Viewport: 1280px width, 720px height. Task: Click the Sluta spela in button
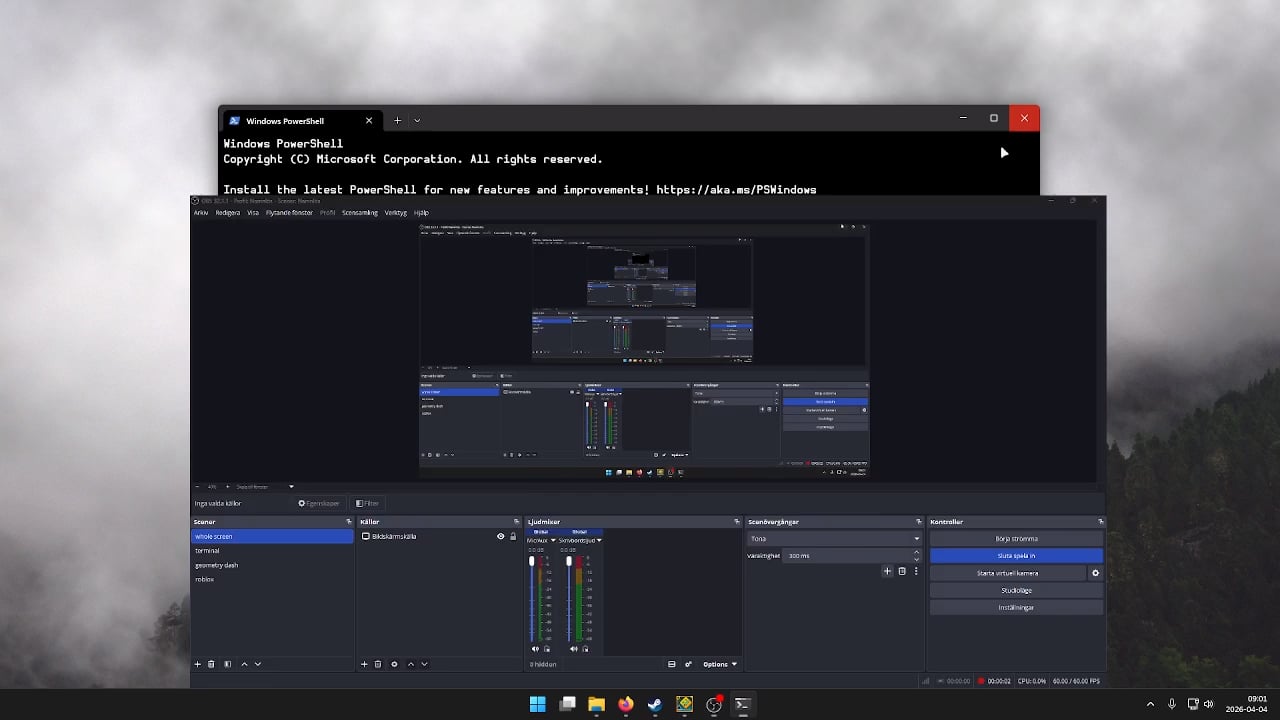1016,556
